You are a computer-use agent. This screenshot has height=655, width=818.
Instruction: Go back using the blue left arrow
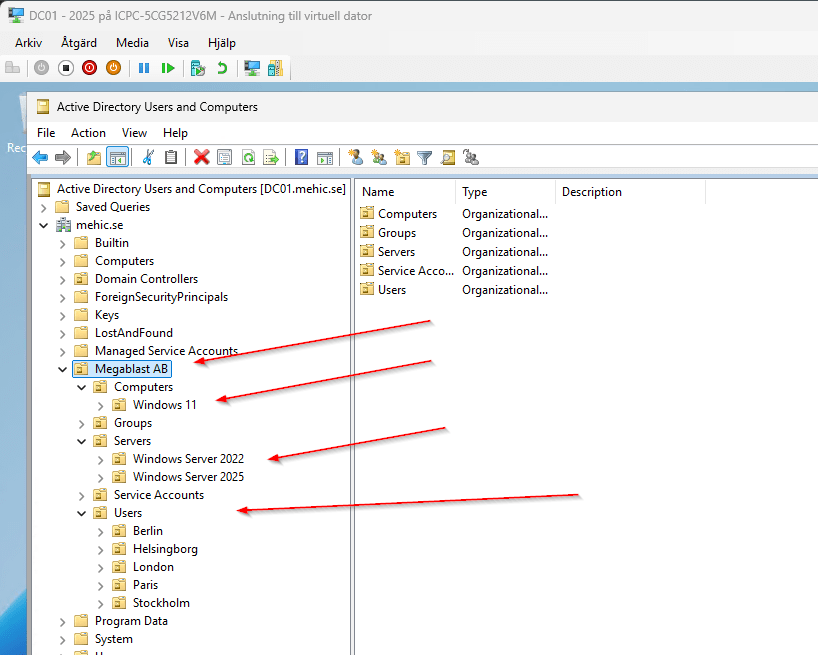[40, 157]
